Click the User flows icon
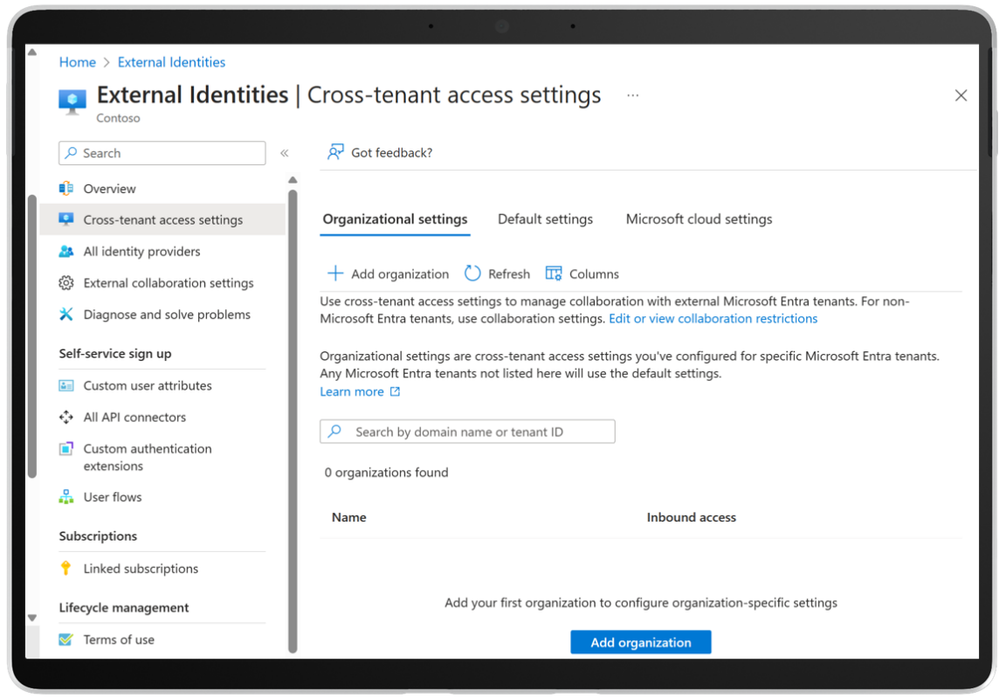This screenshot has width=999, height=699. (67, 498)
